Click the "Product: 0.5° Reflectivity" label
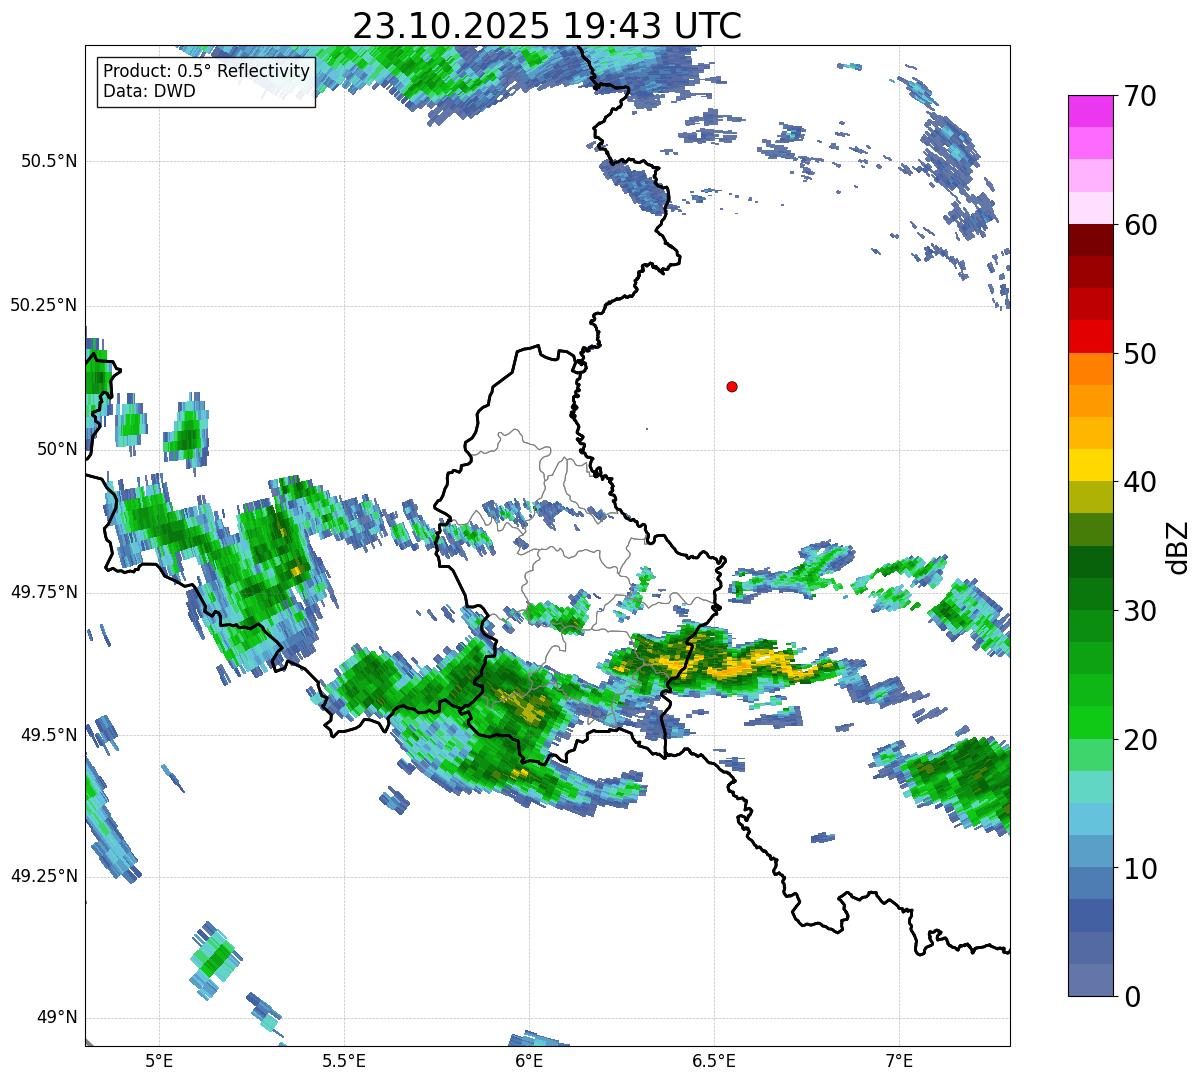The image size is (1202, 1081). pyautogui.click(x=207, y=71)
